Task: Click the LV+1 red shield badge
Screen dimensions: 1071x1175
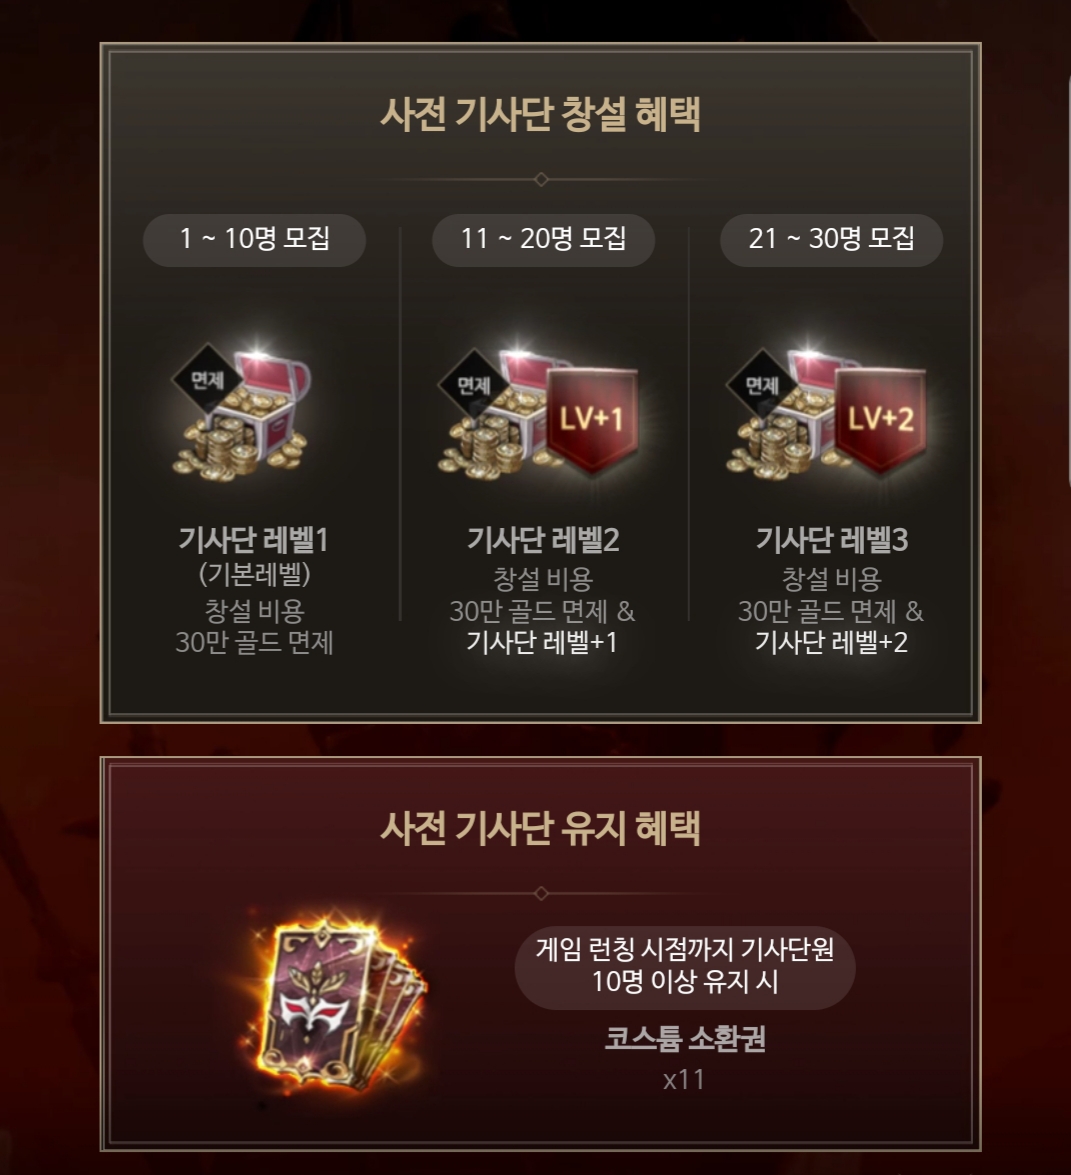Action: click(592, 420)
